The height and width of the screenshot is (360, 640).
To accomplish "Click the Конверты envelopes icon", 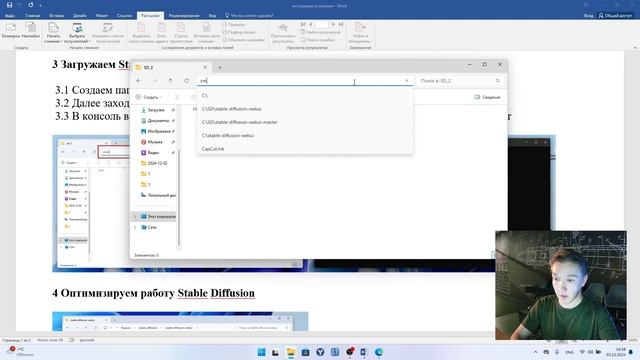I will tap(11, 30).
